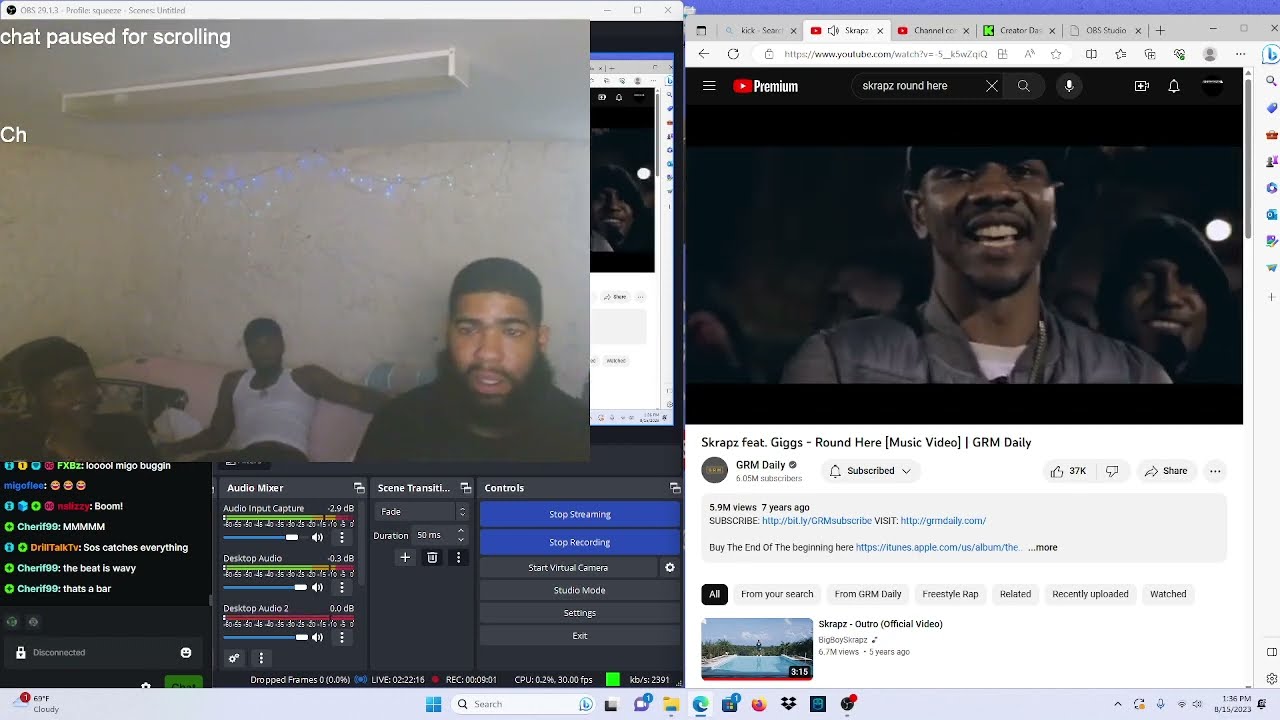Open YouTube Create video icon
1280x720 pixels.
click(x=1141, y=86)
